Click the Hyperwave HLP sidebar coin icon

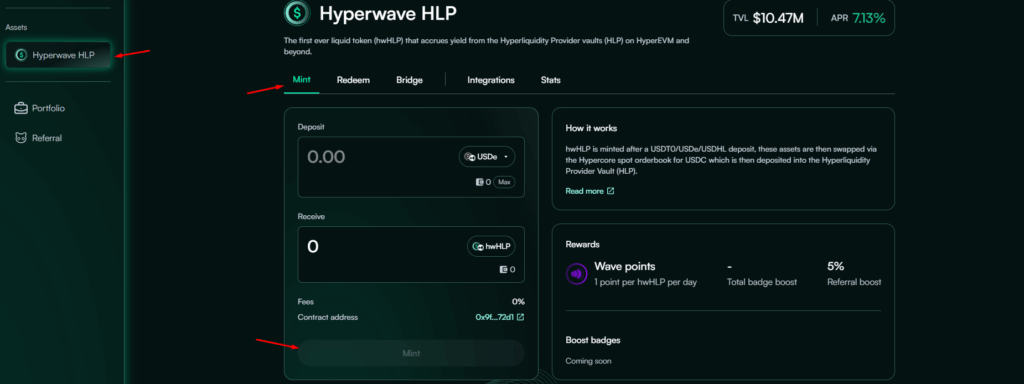pos(21,56)
